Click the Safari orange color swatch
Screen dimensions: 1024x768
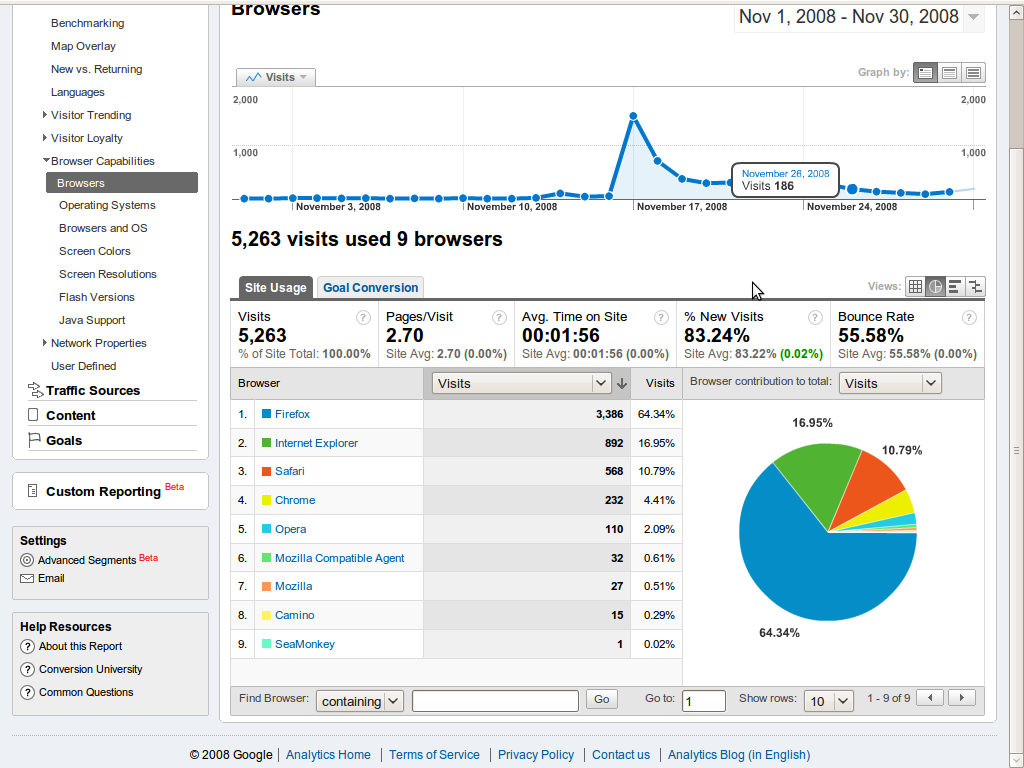pyautogui.click(x=266, y=471)
